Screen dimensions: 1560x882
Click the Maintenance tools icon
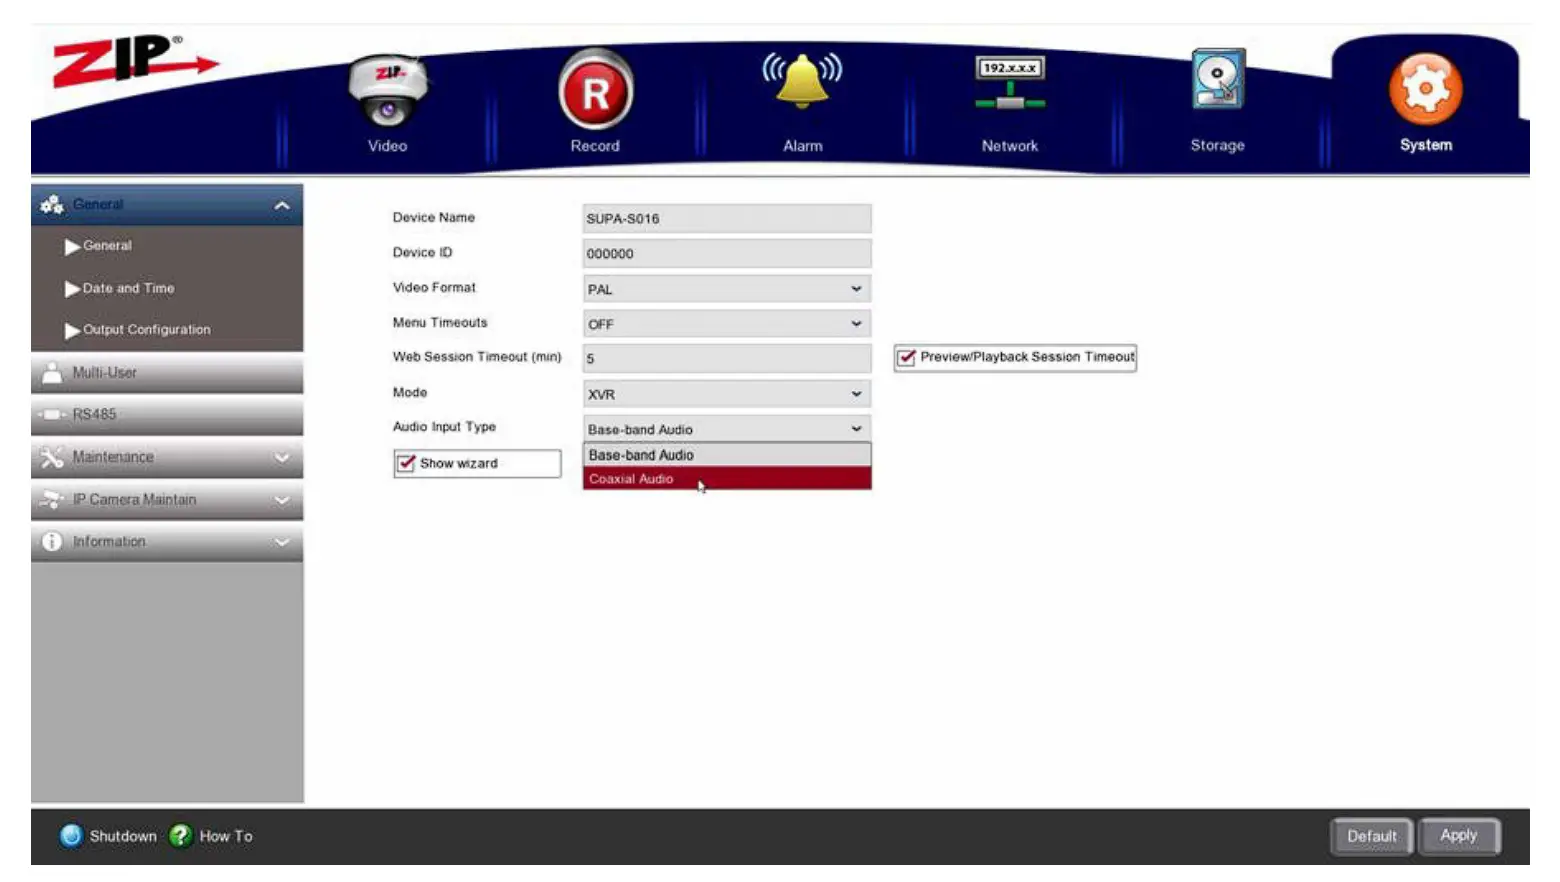(52, 457)
